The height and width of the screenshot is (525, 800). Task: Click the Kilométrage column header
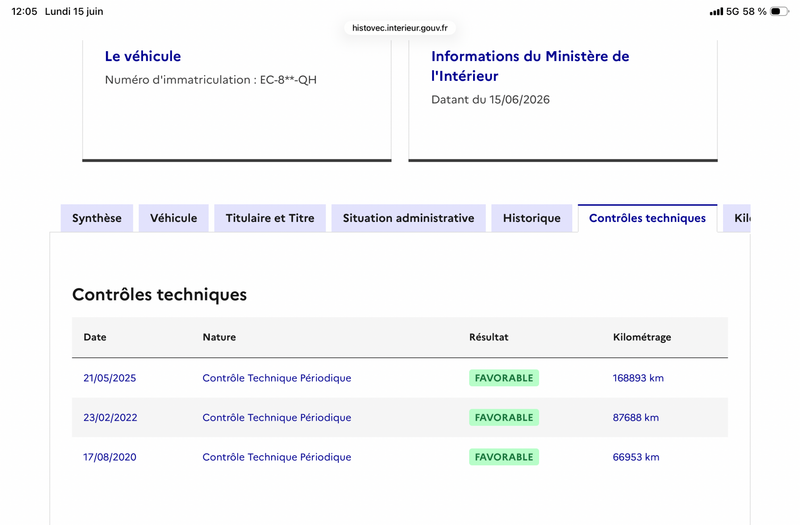pos(642,337)
